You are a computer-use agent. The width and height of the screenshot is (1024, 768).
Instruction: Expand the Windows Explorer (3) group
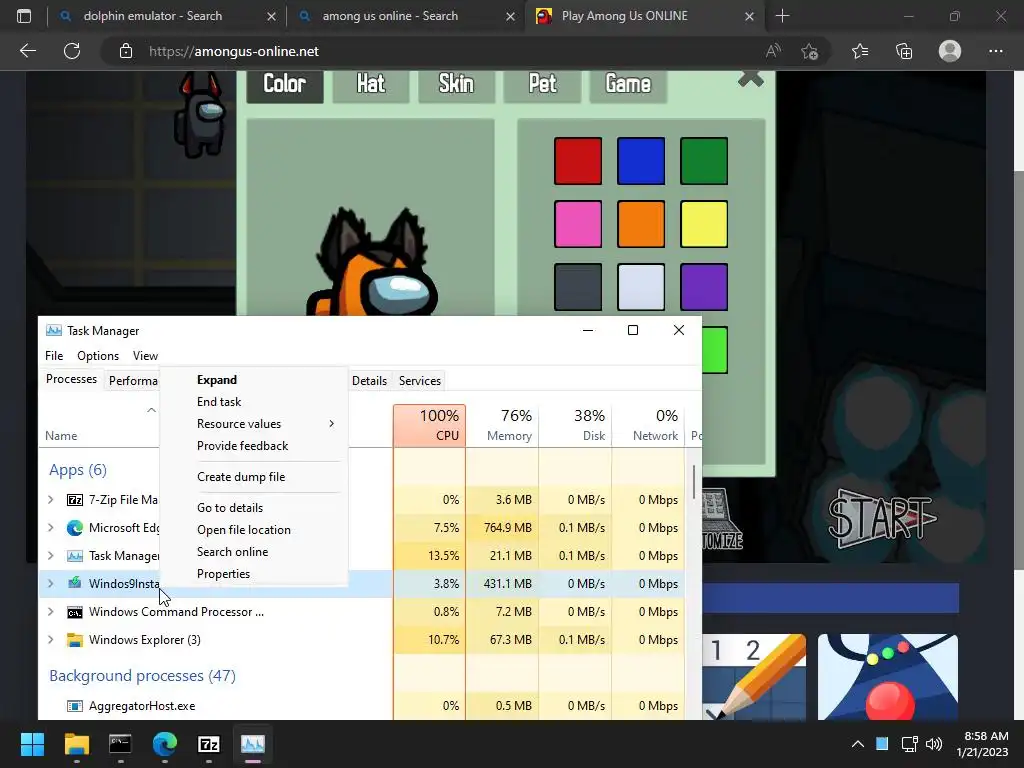coord(51,640)
